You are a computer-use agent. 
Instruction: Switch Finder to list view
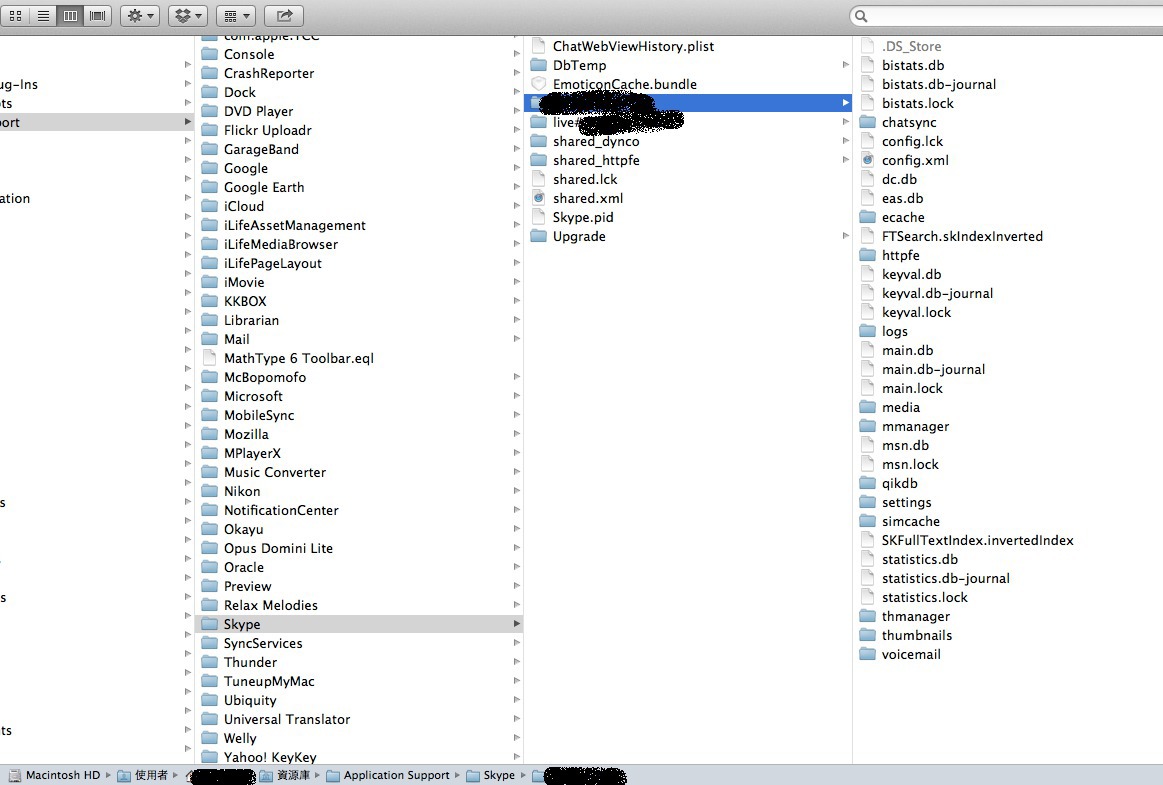tap(43, 16)
